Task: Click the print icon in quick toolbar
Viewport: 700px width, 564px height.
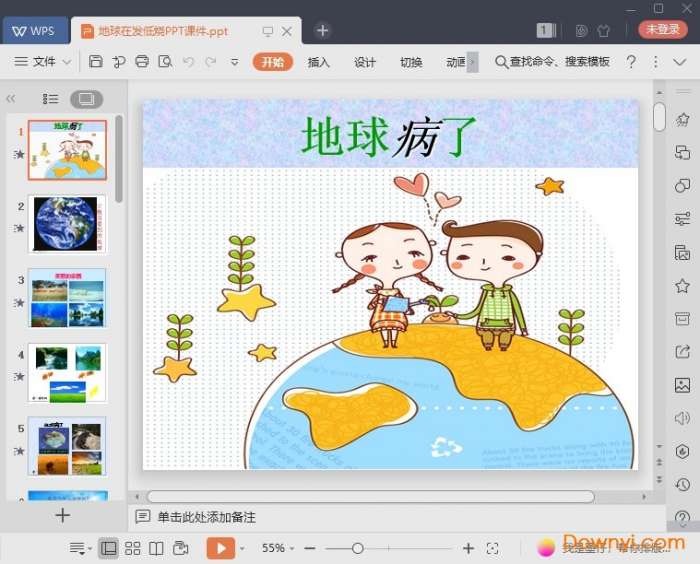Action: click(142, 61)
